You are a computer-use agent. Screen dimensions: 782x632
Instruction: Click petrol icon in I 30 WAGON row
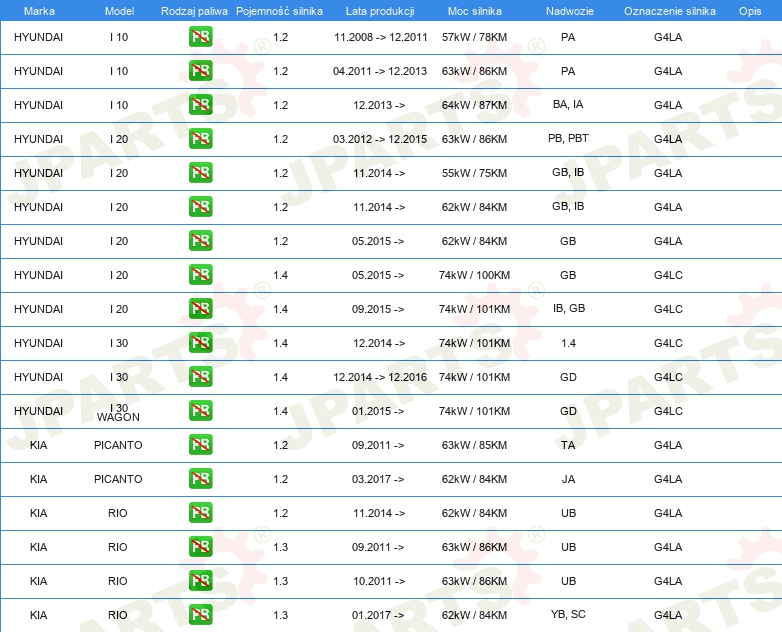tap(200, 411)
